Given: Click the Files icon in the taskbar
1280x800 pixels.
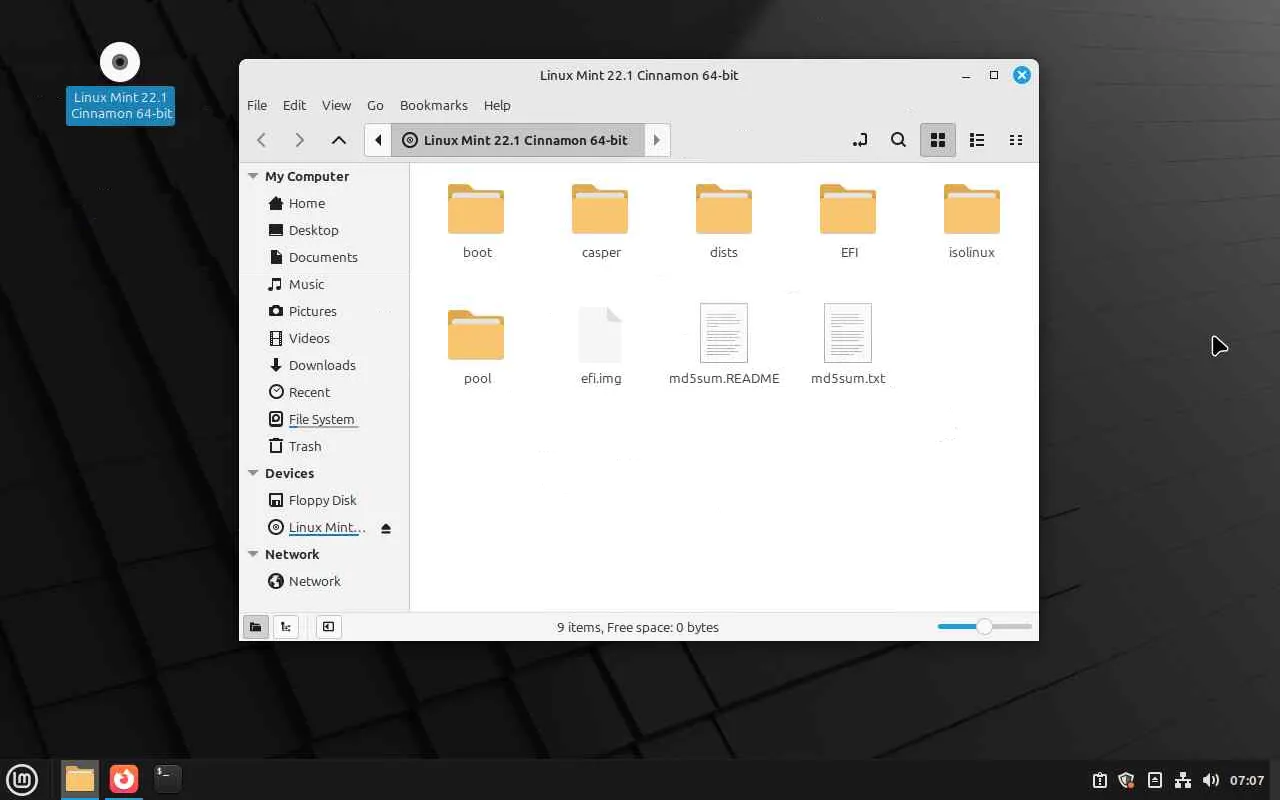Looking at the screenshot, I should pos(80,779).
